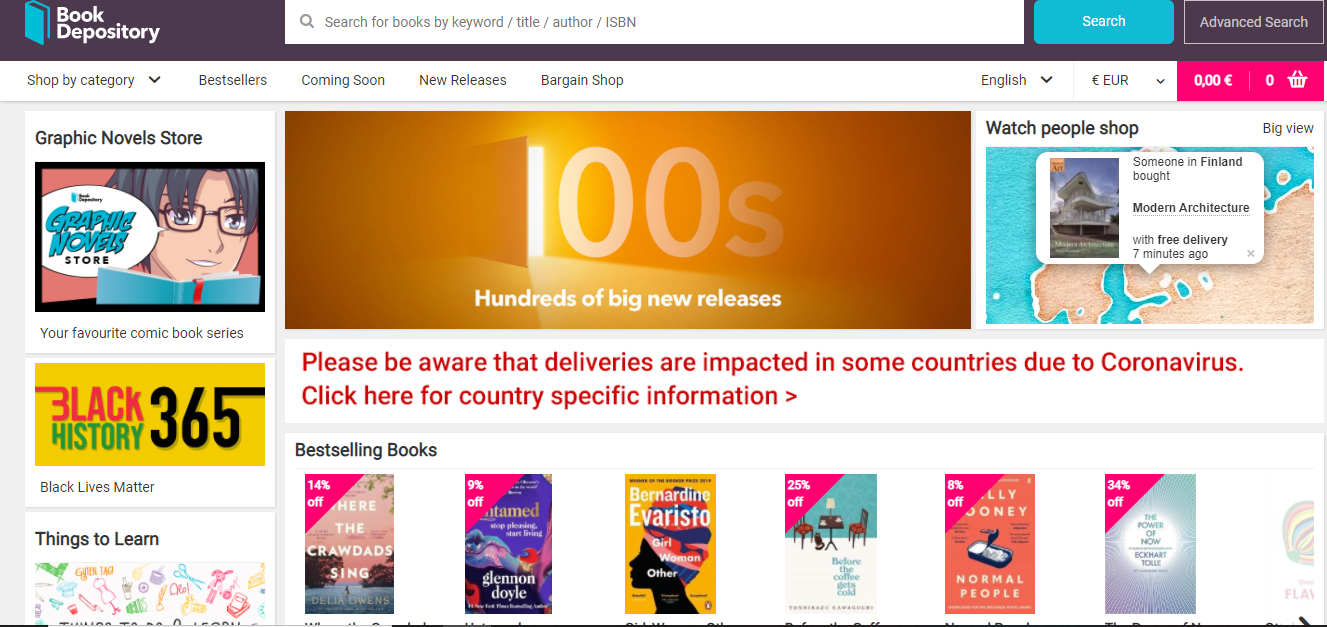Open the shopping basket icon
Screen dimensions: 1327x627
pos(1298,80)
